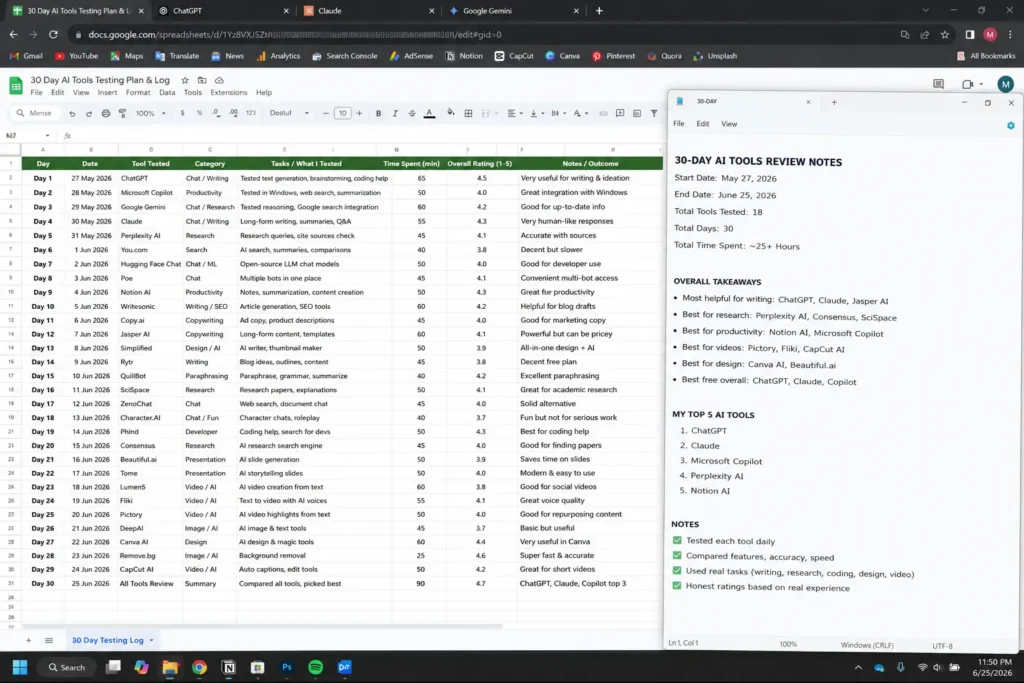Reload the page in Chrome
This screenshot has width=1024, height=683.
(x=54, y=35)
